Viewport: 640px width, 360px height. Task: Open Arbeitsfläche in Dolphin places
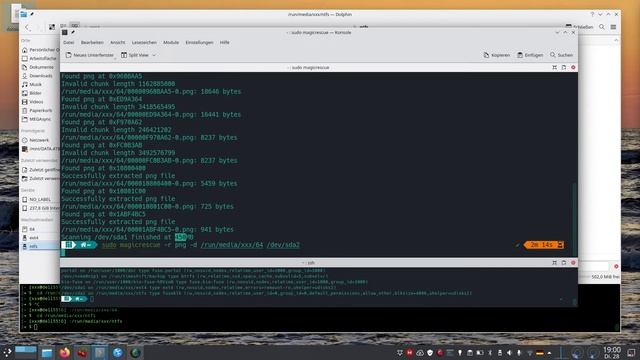pos(40,58)
